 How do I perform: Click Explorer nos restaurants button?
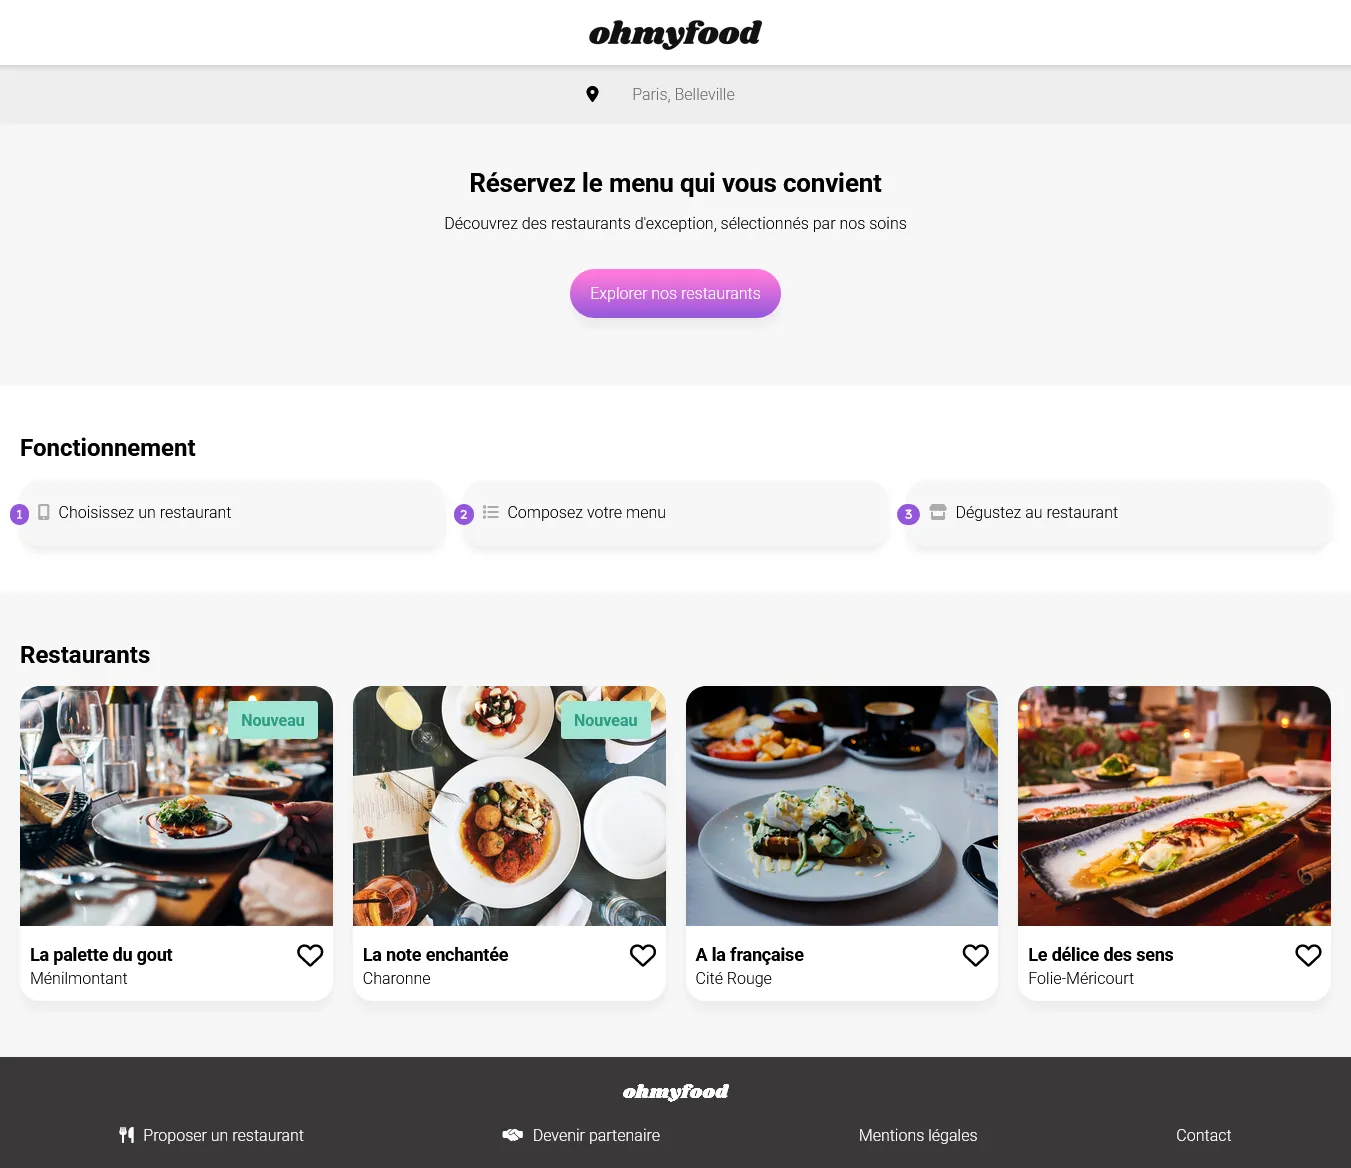click(675, 293)
